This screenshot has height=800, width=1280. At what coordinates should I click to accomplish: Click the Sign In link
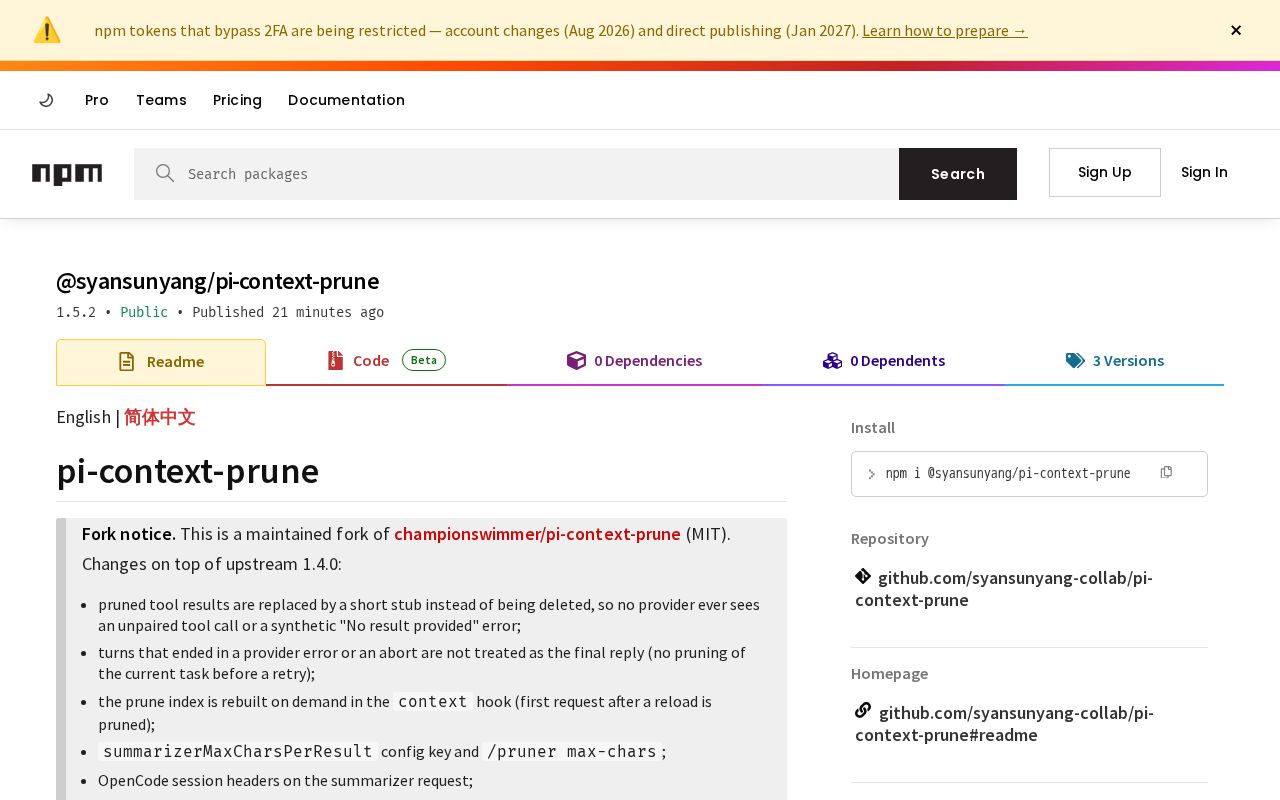pyautogui.click(x=1204, y=172)
